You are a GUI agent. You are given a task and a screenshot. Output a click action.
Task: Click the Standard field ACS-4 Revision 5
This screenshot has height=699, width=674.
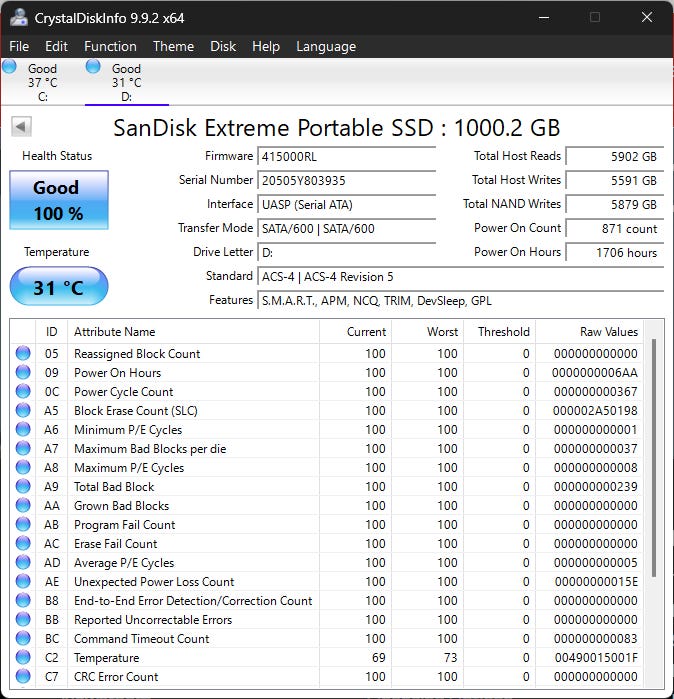[x=460, y=277]
